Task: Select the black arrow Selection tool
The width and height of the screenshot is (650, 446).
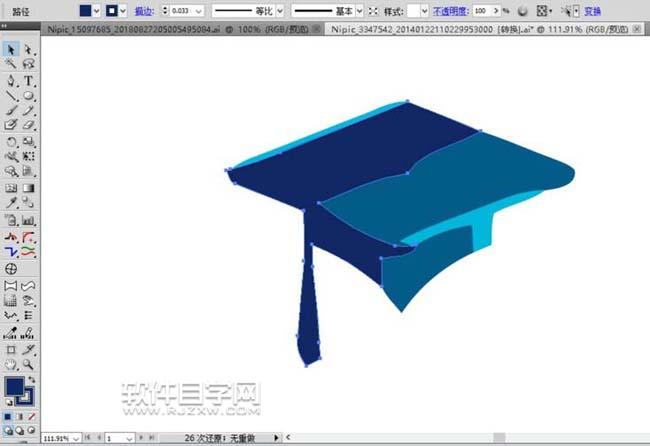Action: click(11, 48)
